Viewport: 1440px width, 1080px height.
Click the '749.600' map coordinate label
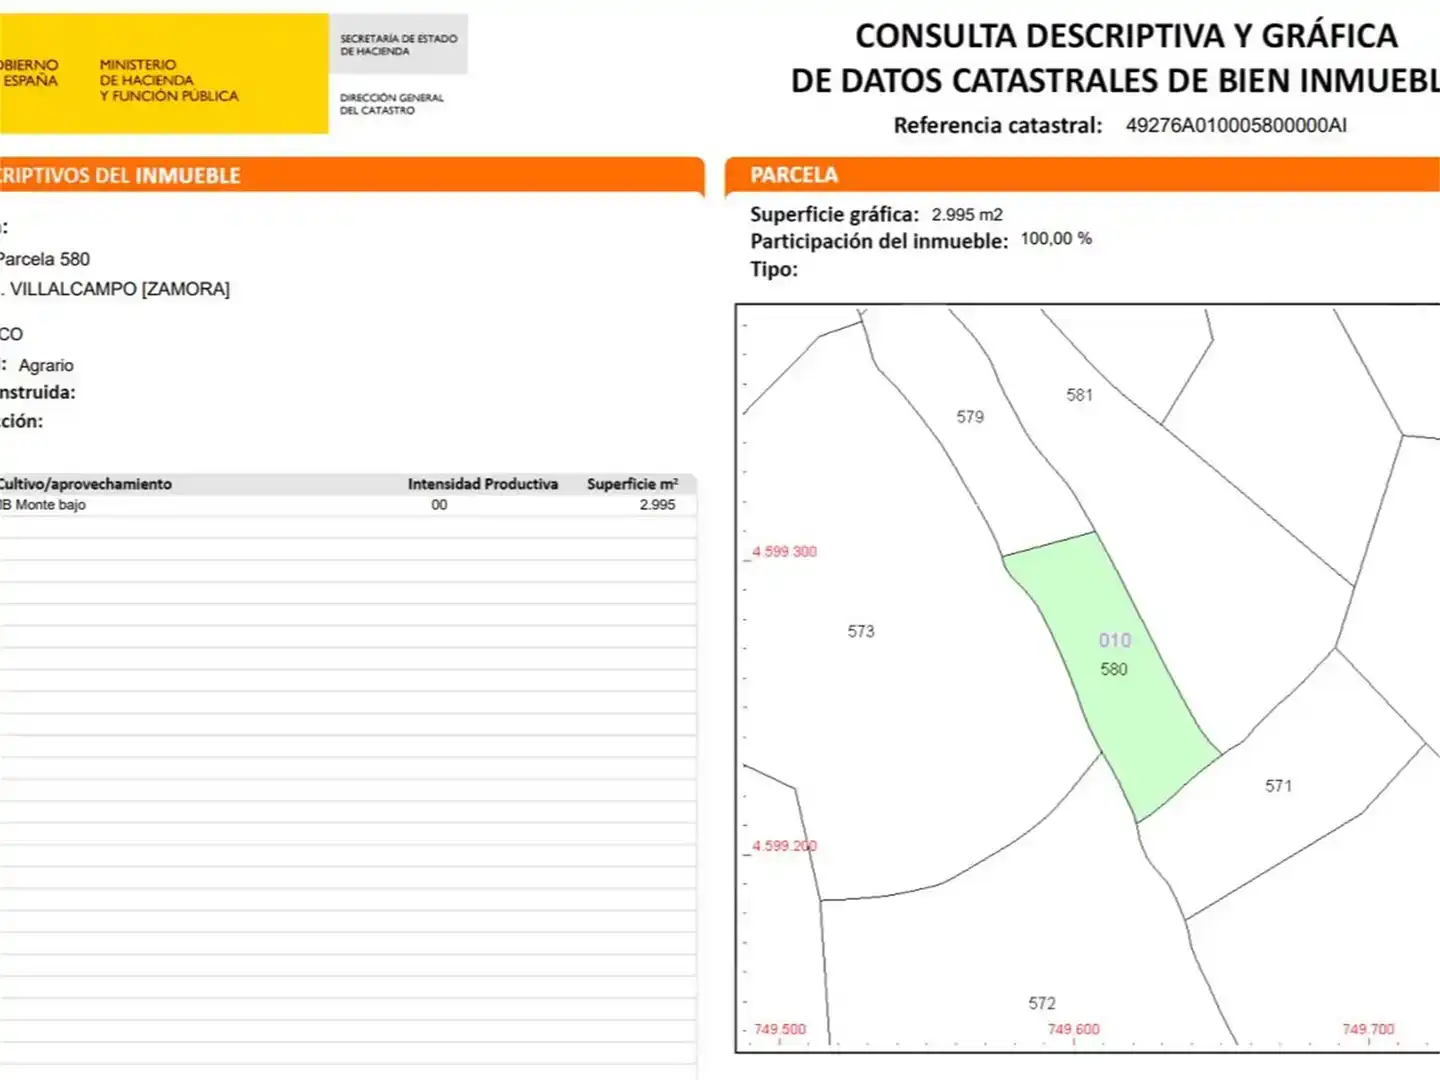(1074, 1029)
